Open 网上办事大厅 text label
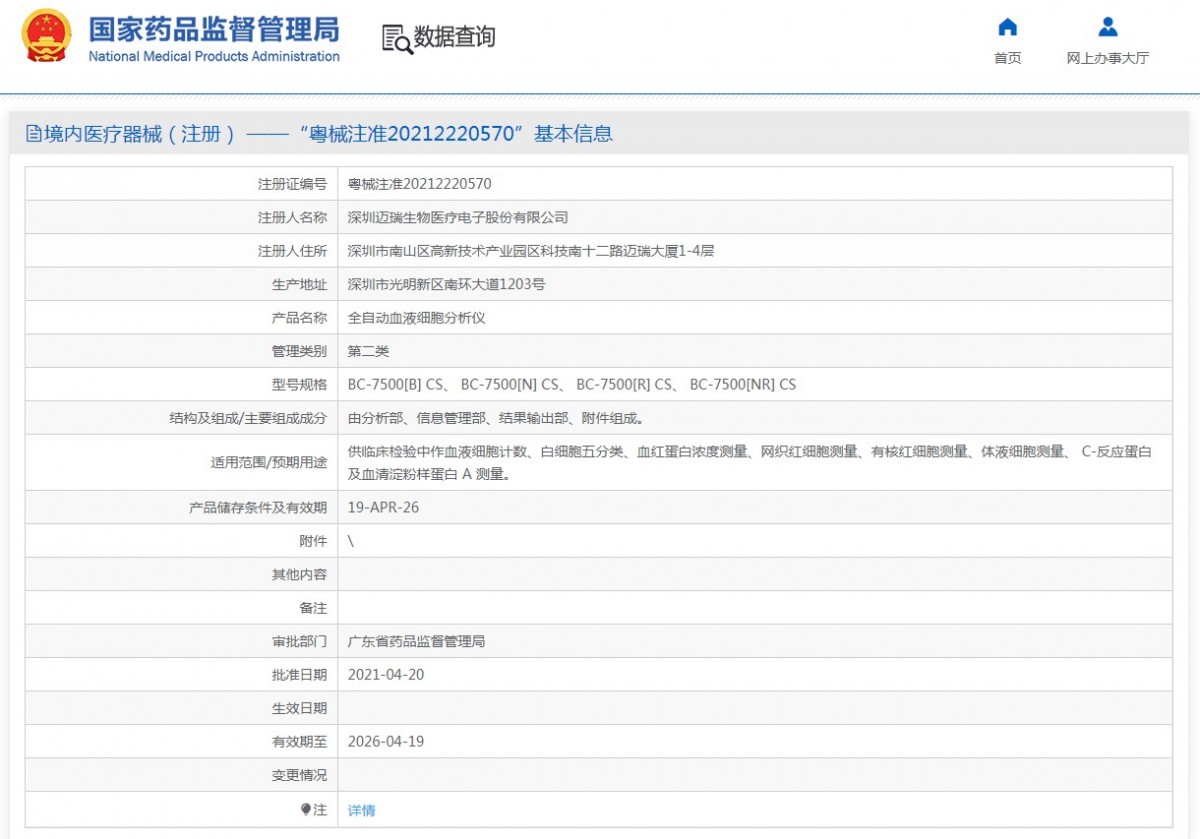This screenshot has height=839, width=1200. click(1107, 58)
